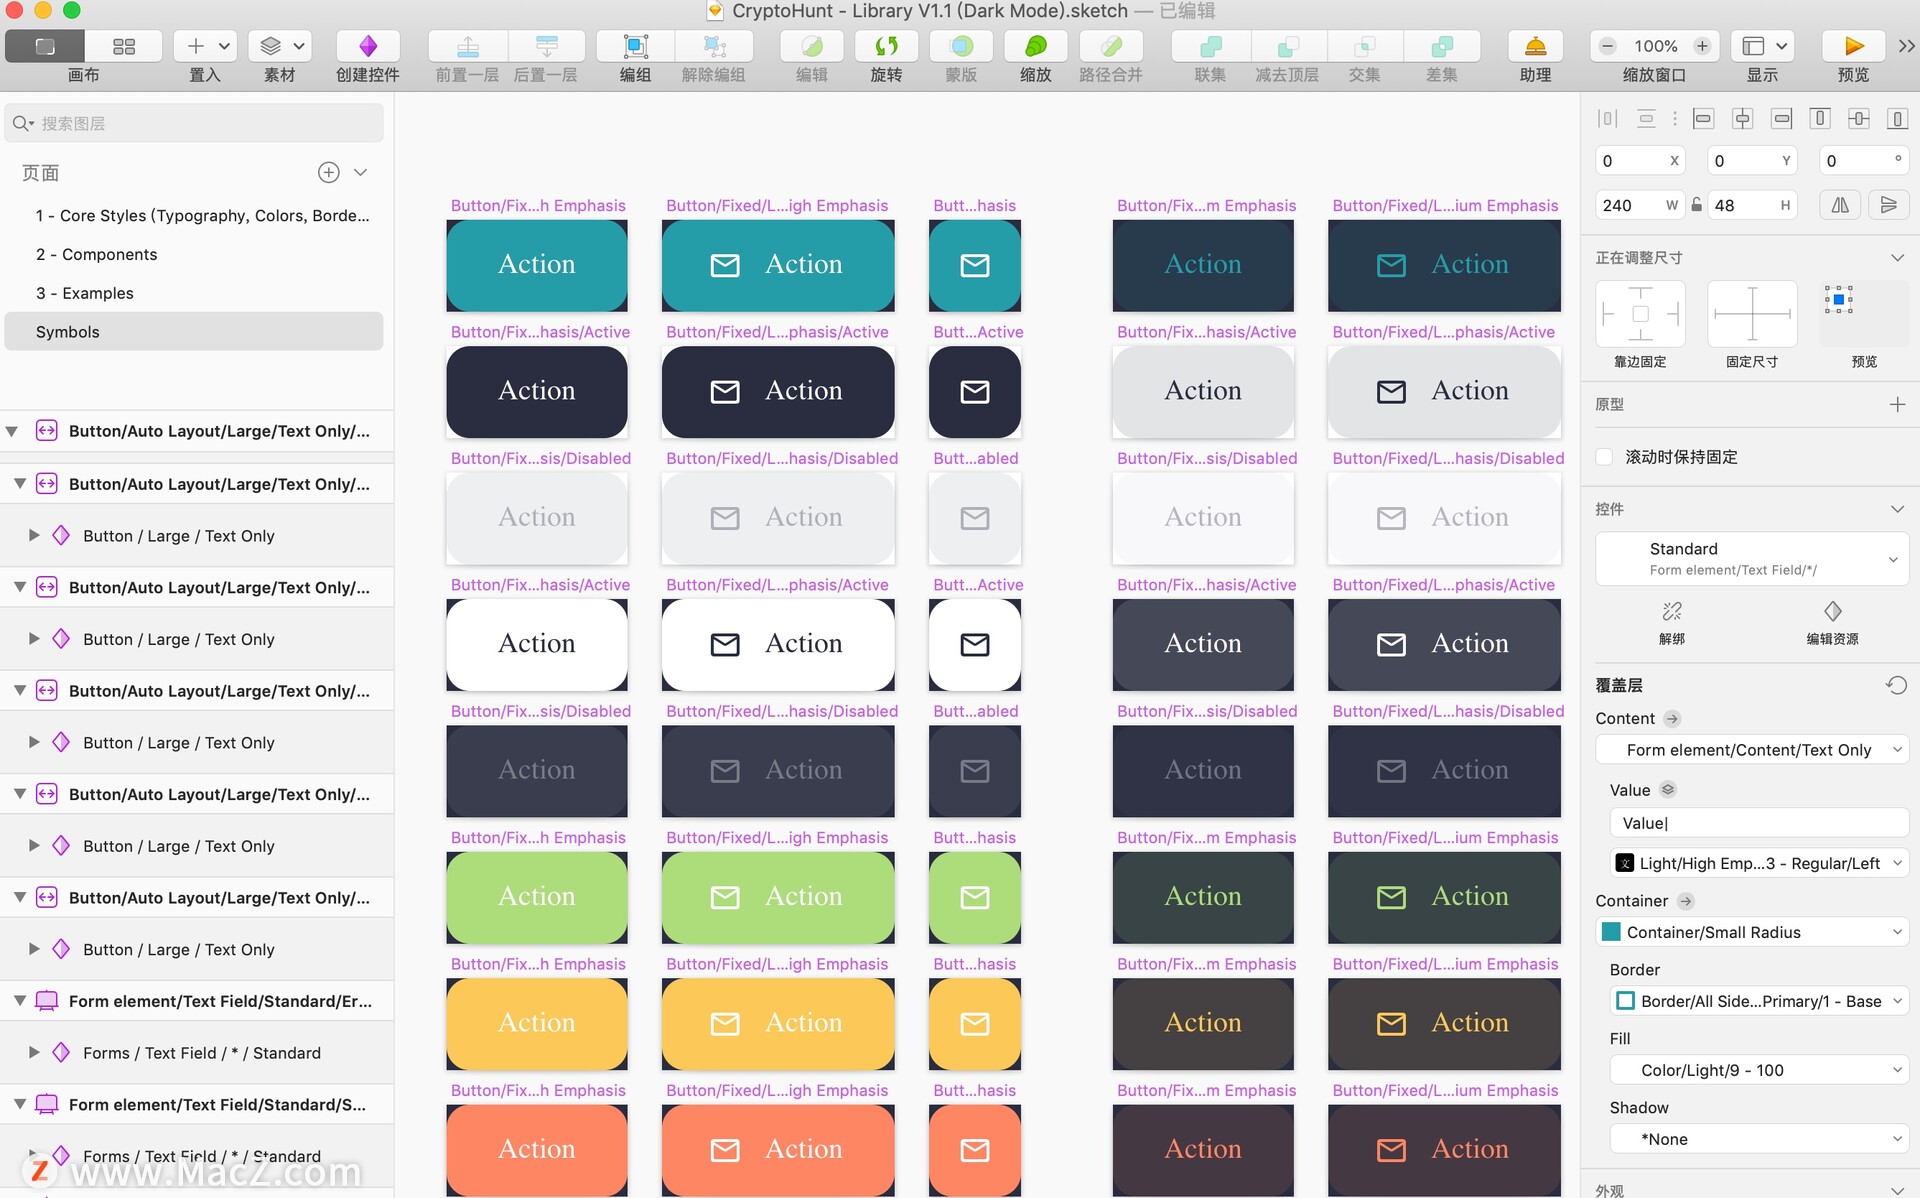Screen dimensions: 1920x1198
Task: Click the Group (编组) toolbar icon
Action: click(635, 47)
